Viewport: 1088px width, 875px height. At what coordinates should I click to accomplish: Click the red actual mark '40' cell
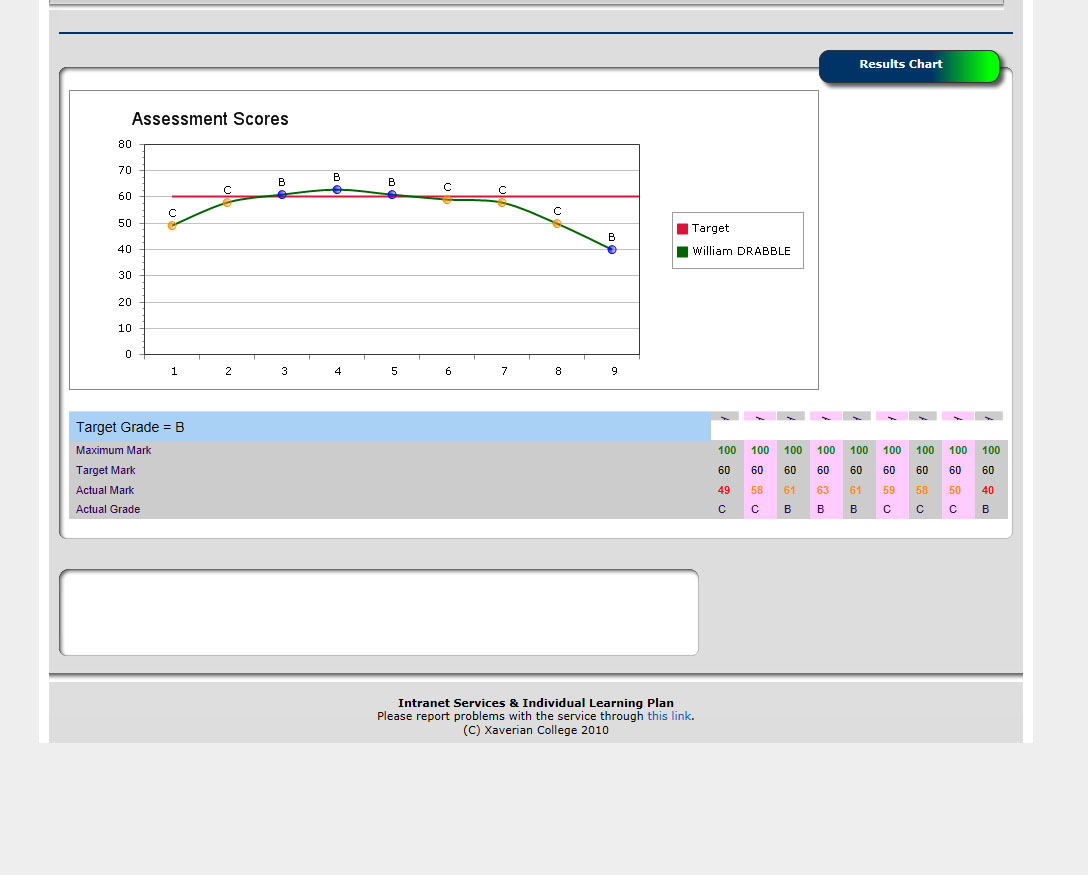click(x=988, y=490)
